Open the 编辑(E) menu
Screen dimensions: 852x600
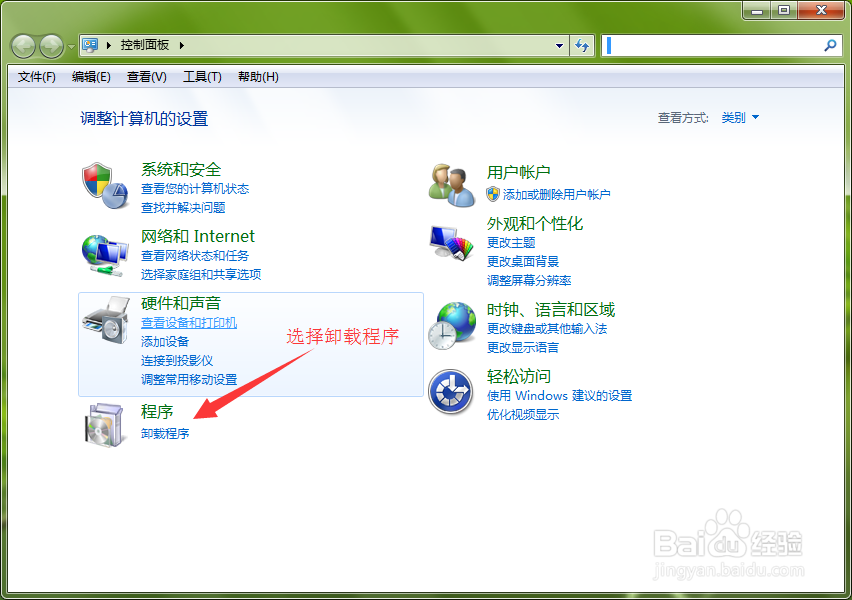tap(91, 77)
